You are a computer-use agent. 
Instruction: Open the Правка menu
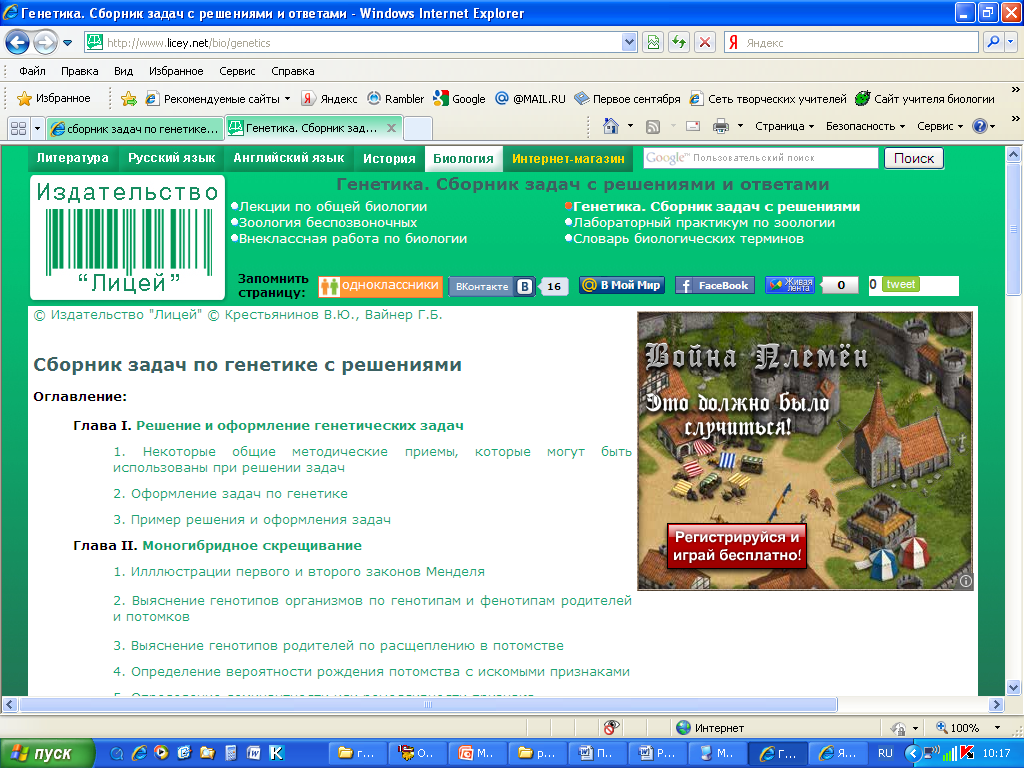click(80, 71)
